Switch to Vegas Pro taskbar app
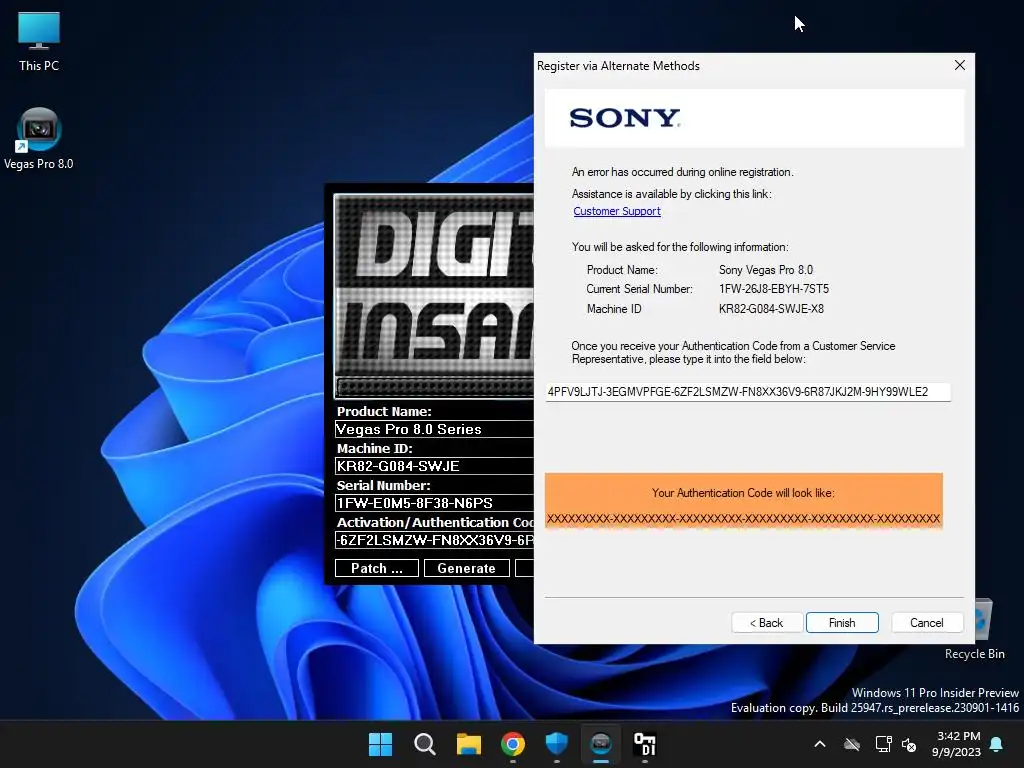The height and width of the screenshot is (768, 1024). [x=601, y=744]
